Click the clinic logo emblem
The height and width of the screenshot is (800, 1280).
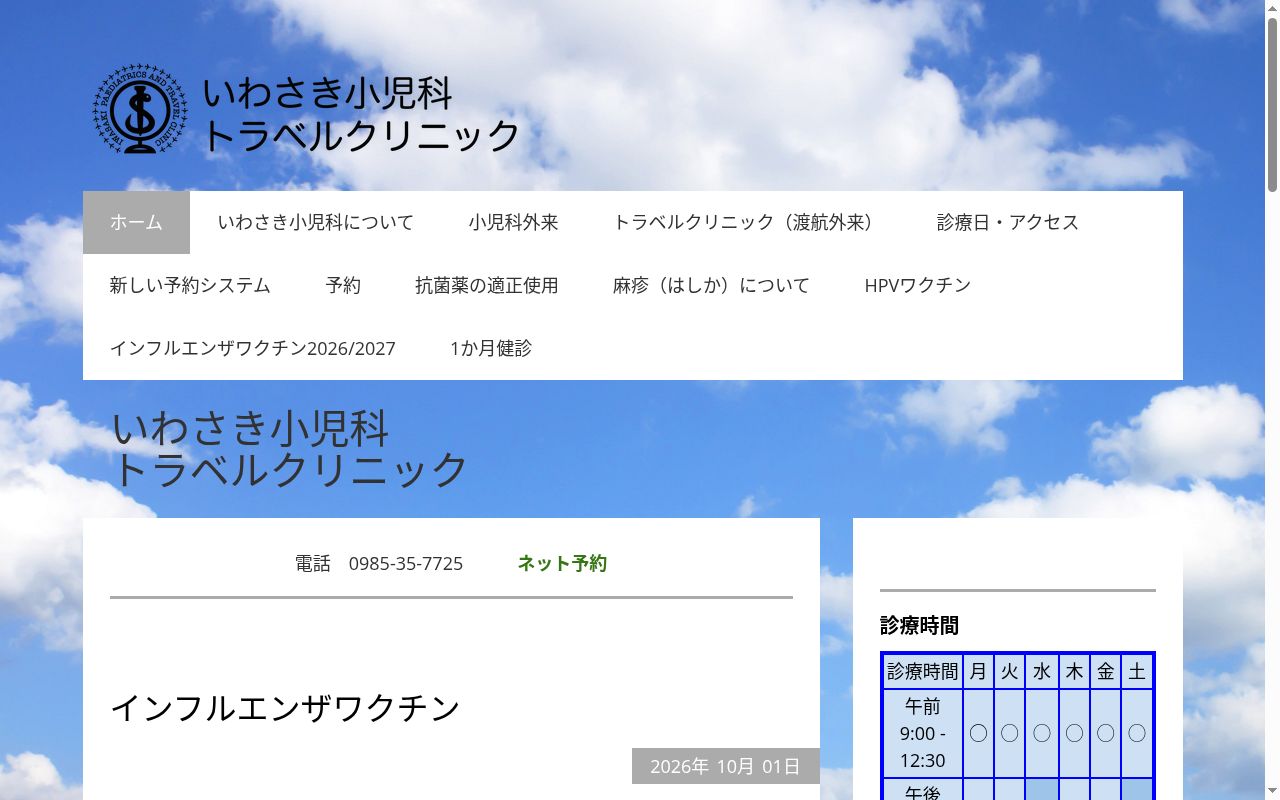pos(140,109)
